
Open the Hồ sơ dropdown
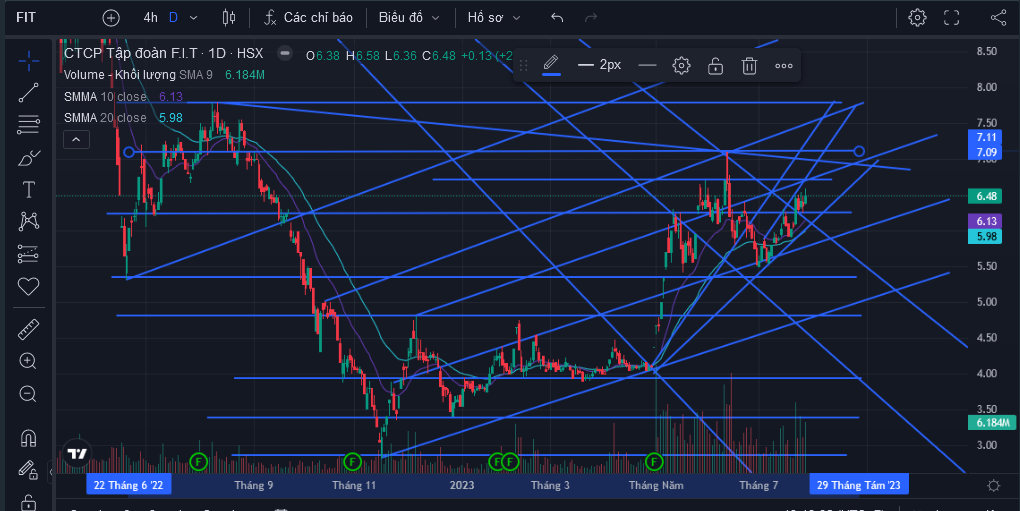(x=494, y=18)
